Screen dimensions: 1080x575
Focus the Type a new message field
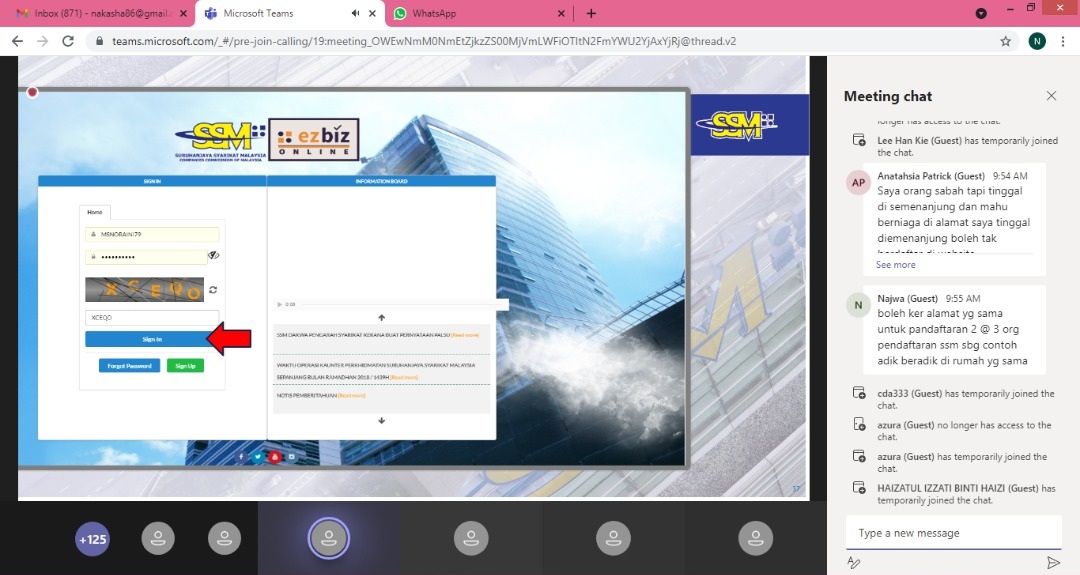(952, 533)
